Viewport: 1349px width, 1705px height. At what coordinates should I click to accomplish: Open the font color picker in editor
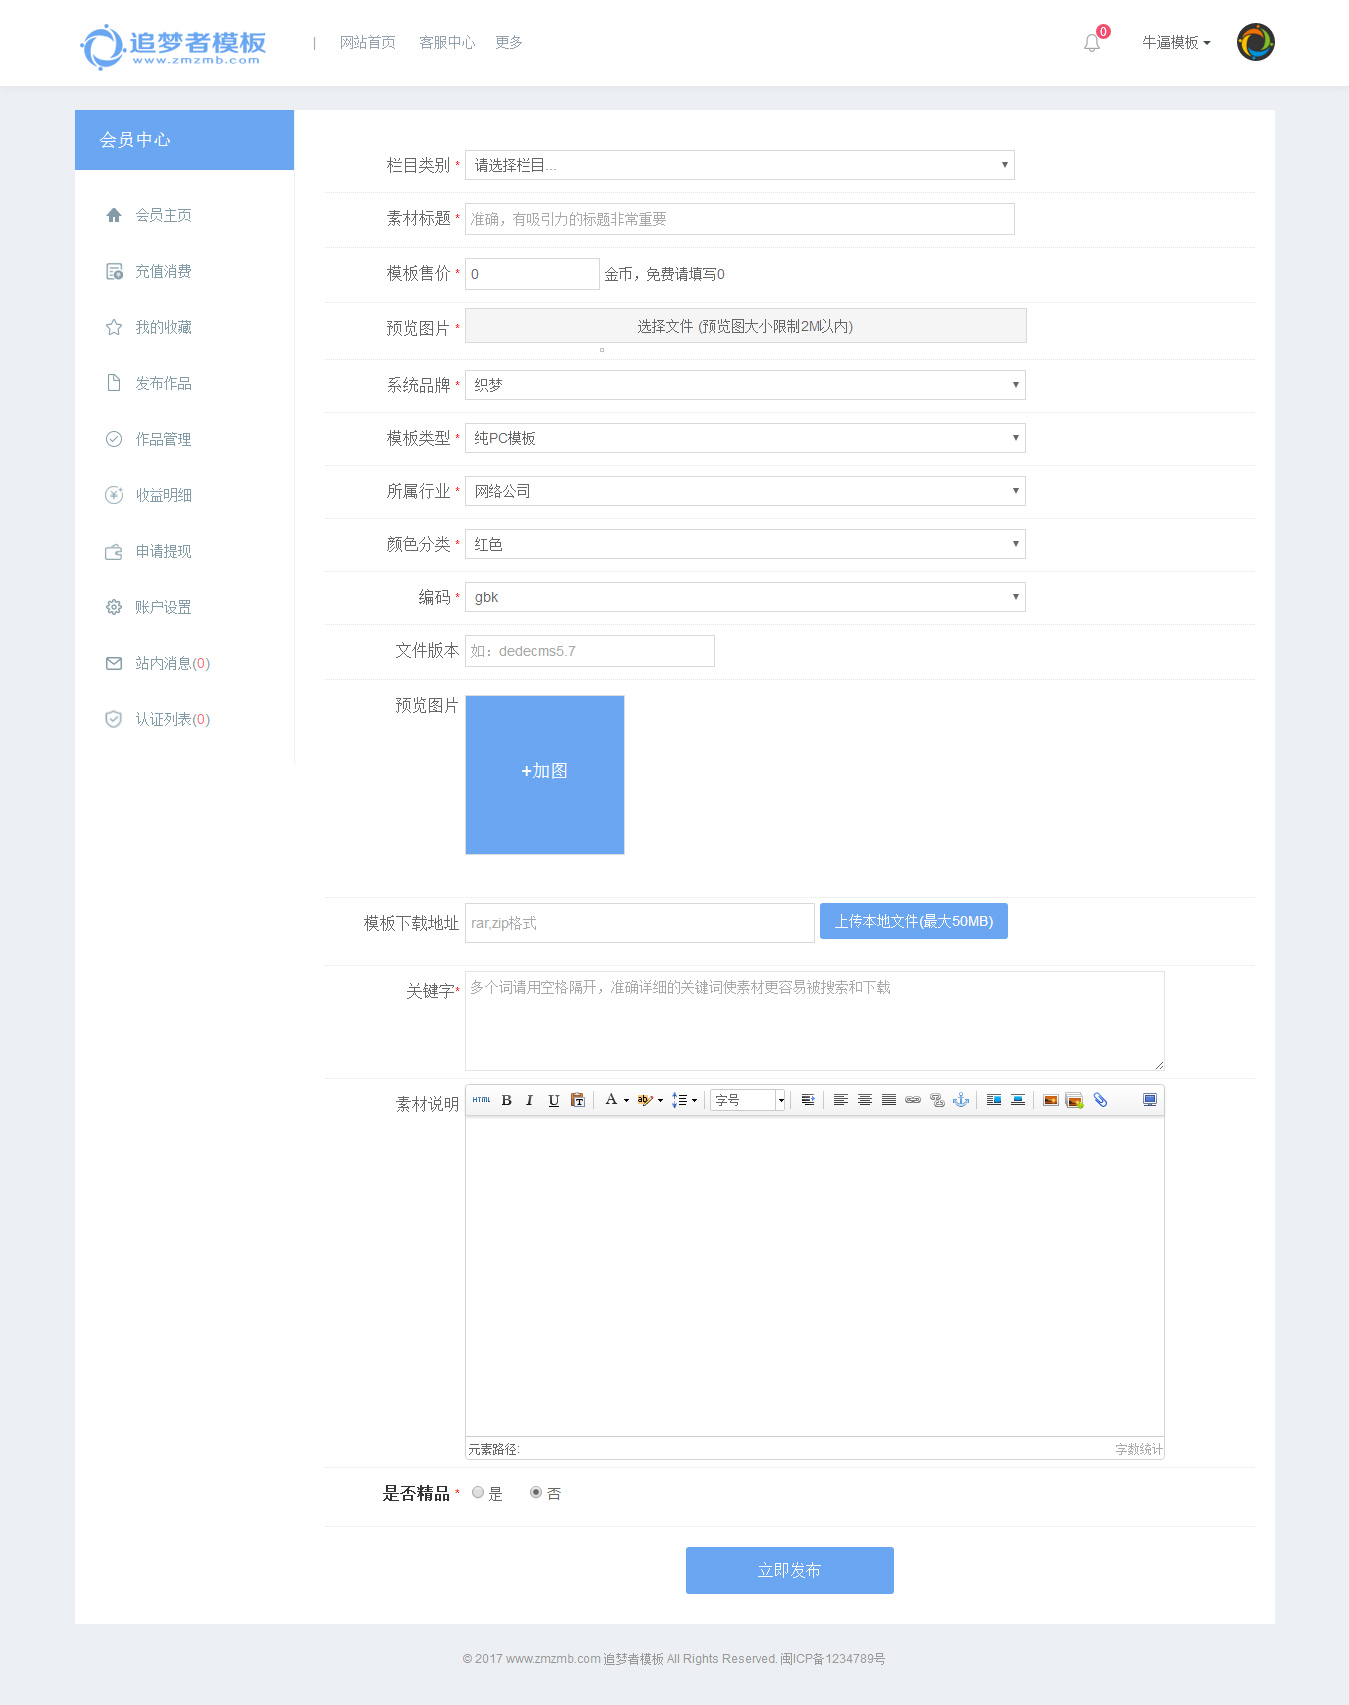611,1100
